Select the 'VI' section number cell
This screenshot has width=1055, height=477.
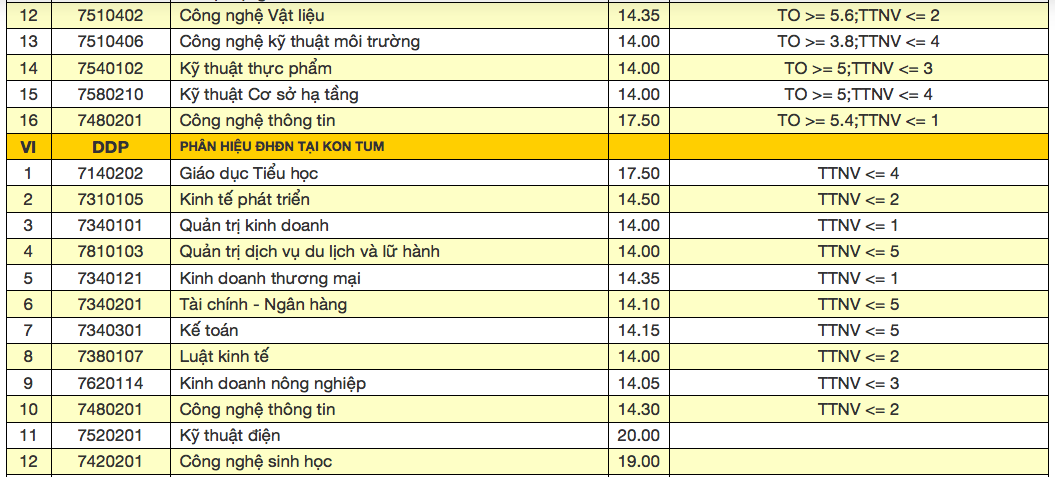click(28, 147)
